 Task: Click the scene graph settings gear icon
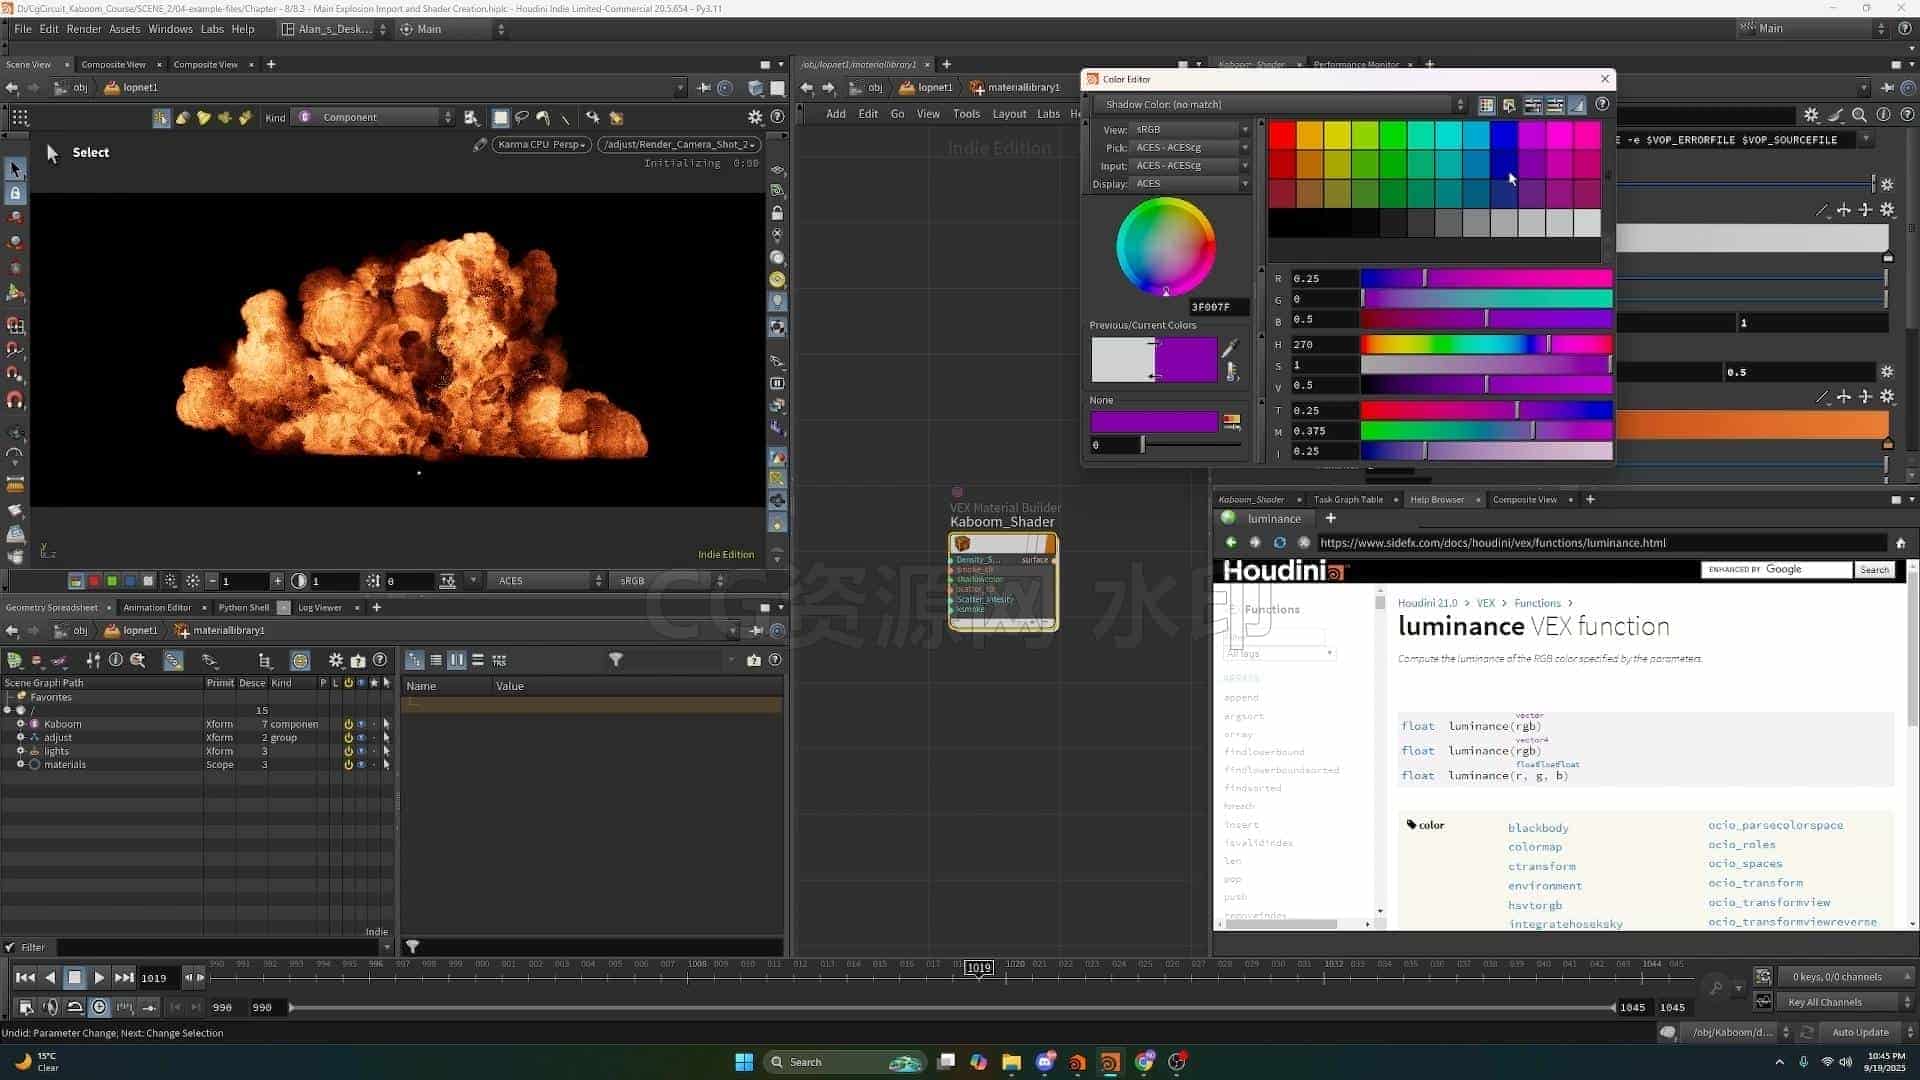[x=336, y=660]
